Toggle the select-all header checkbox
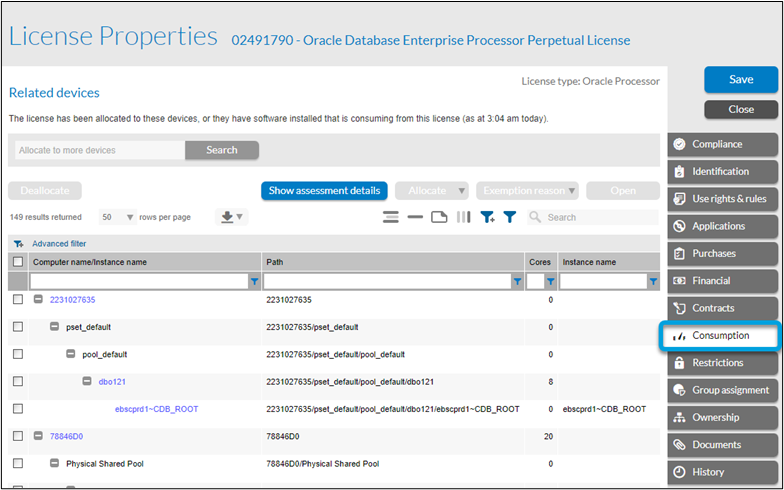784x490 pixels. pos(18,262)
